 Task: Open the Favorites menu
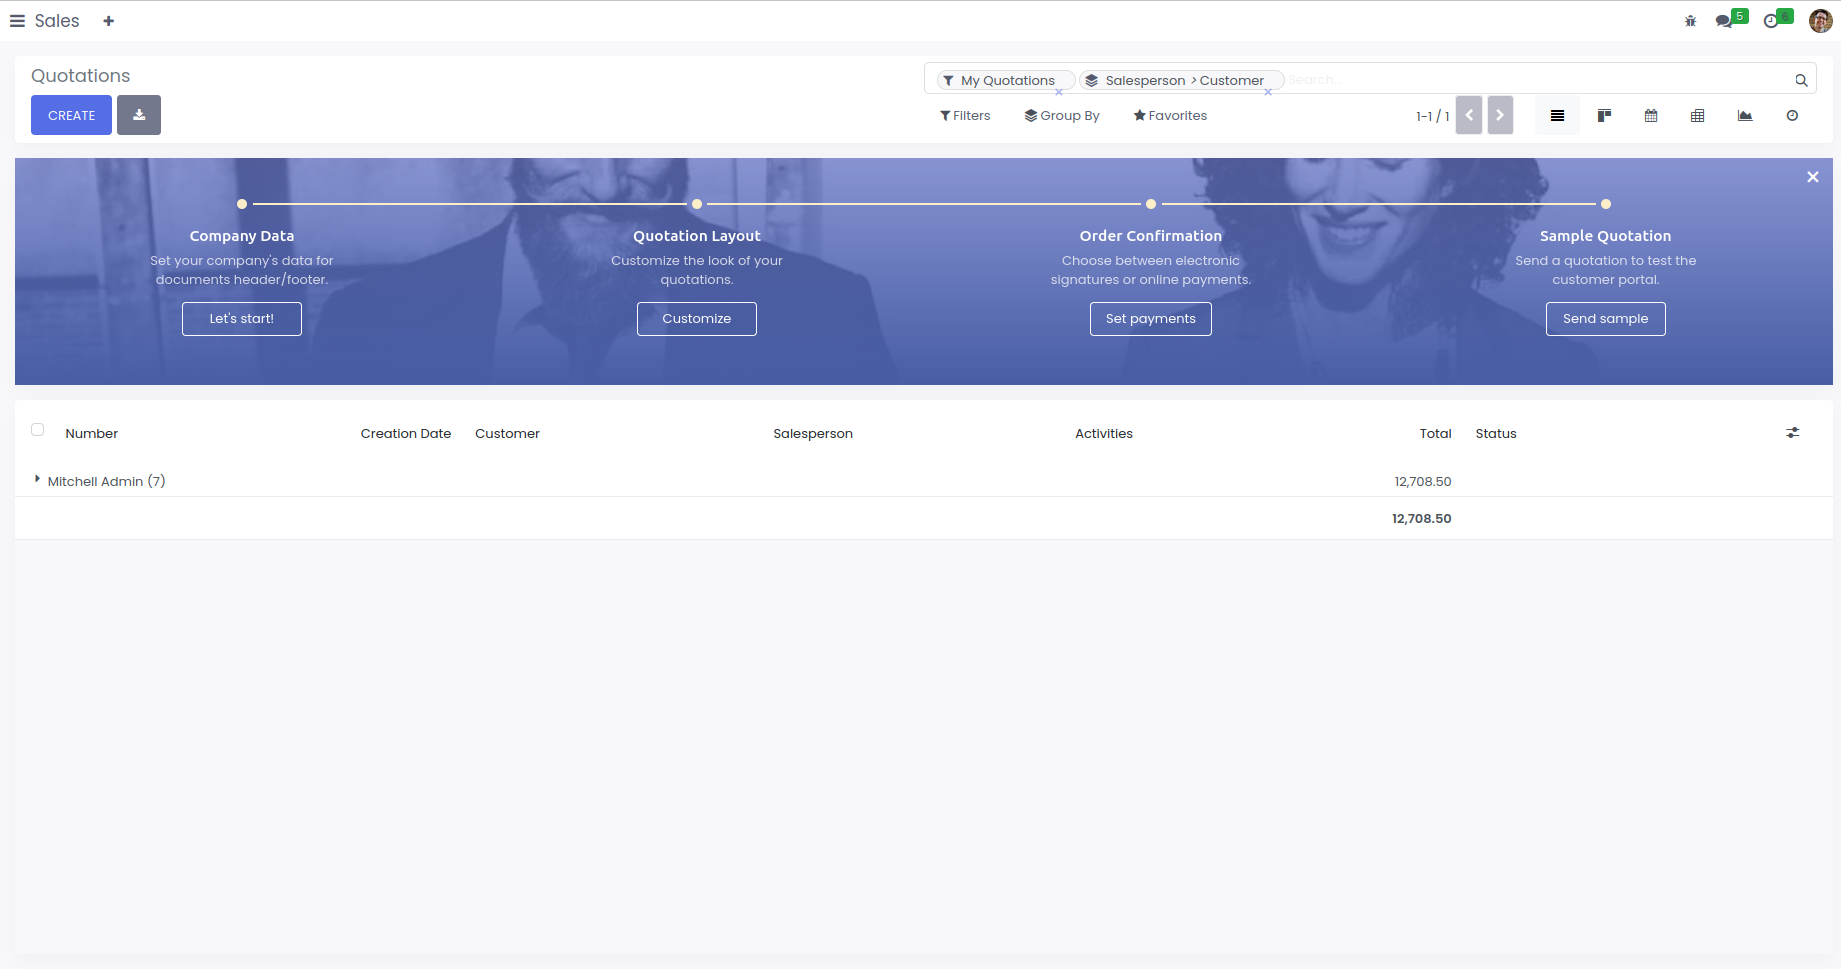[x=1170, y=116]
